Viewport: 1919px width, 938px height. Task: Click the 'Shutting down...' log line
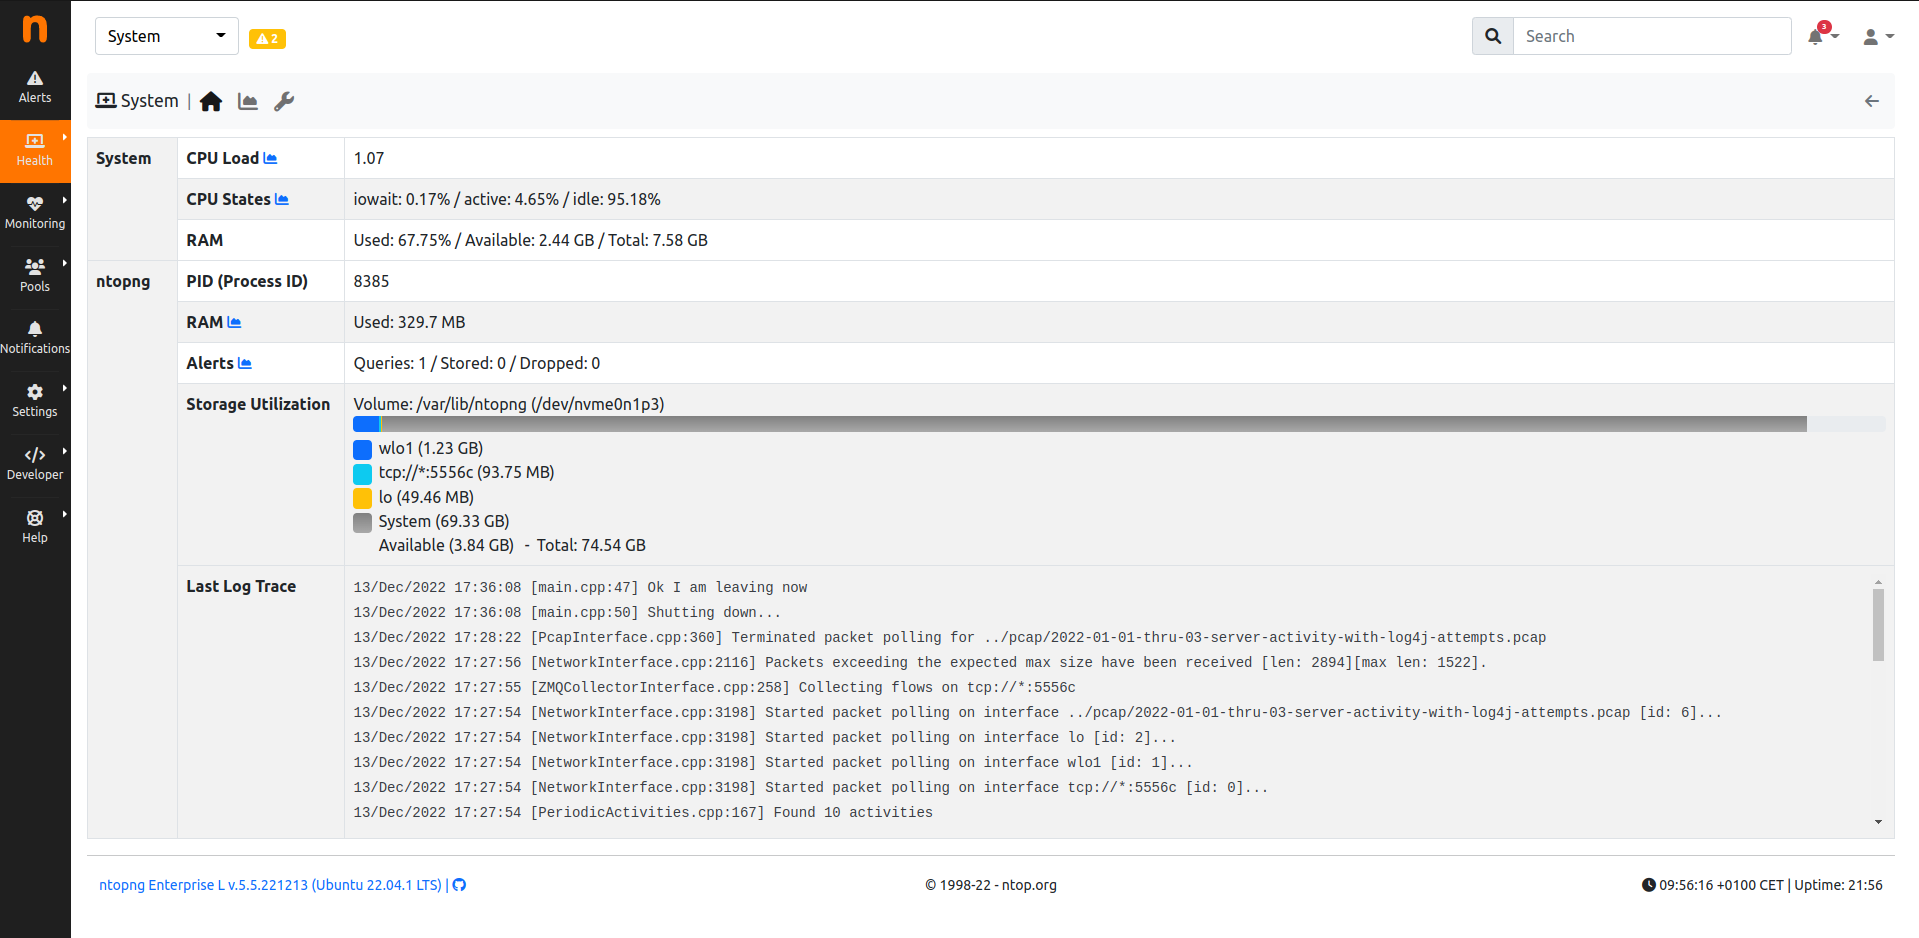coord(567,613)
